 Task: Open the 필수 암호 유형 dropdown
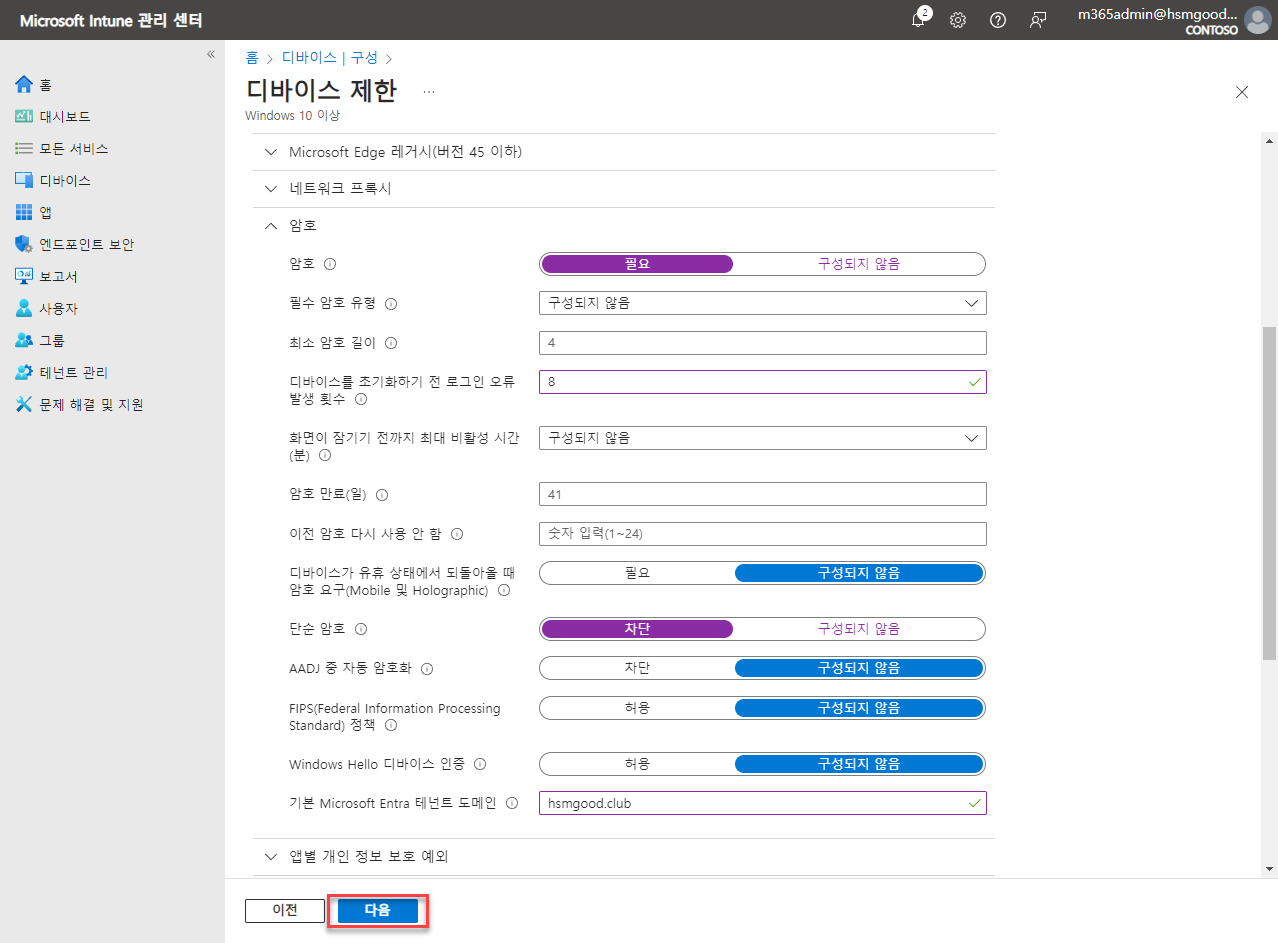point(762,302)
